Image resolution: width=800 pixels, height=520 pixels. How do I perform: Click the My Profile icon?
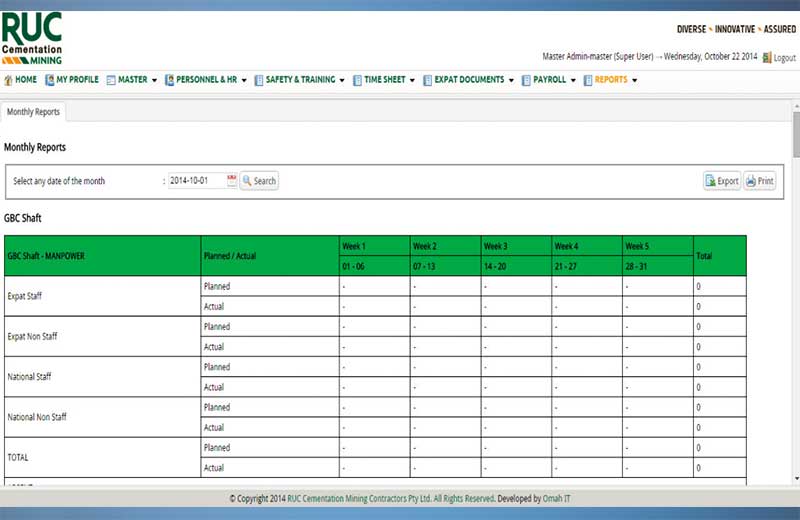tap(50, 80)
